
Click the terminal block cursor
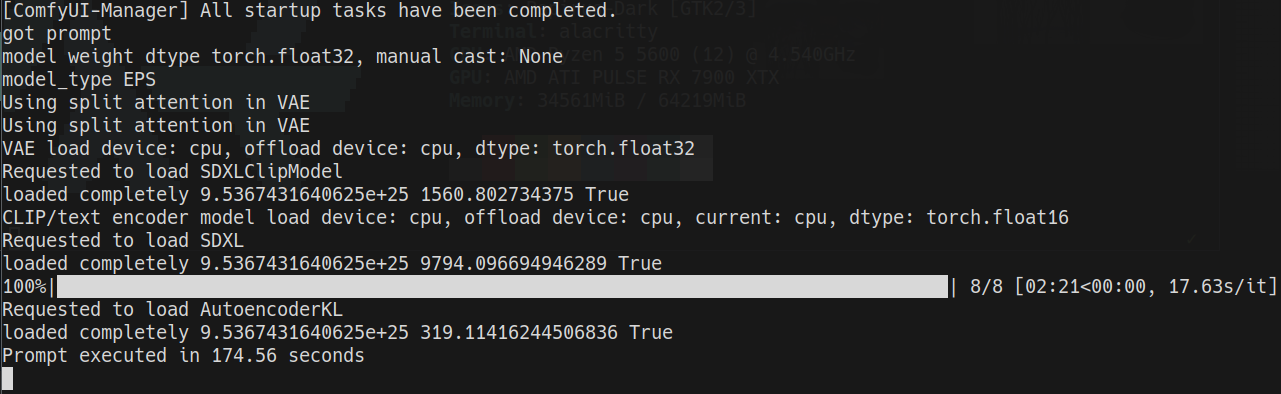pos(7,378)
